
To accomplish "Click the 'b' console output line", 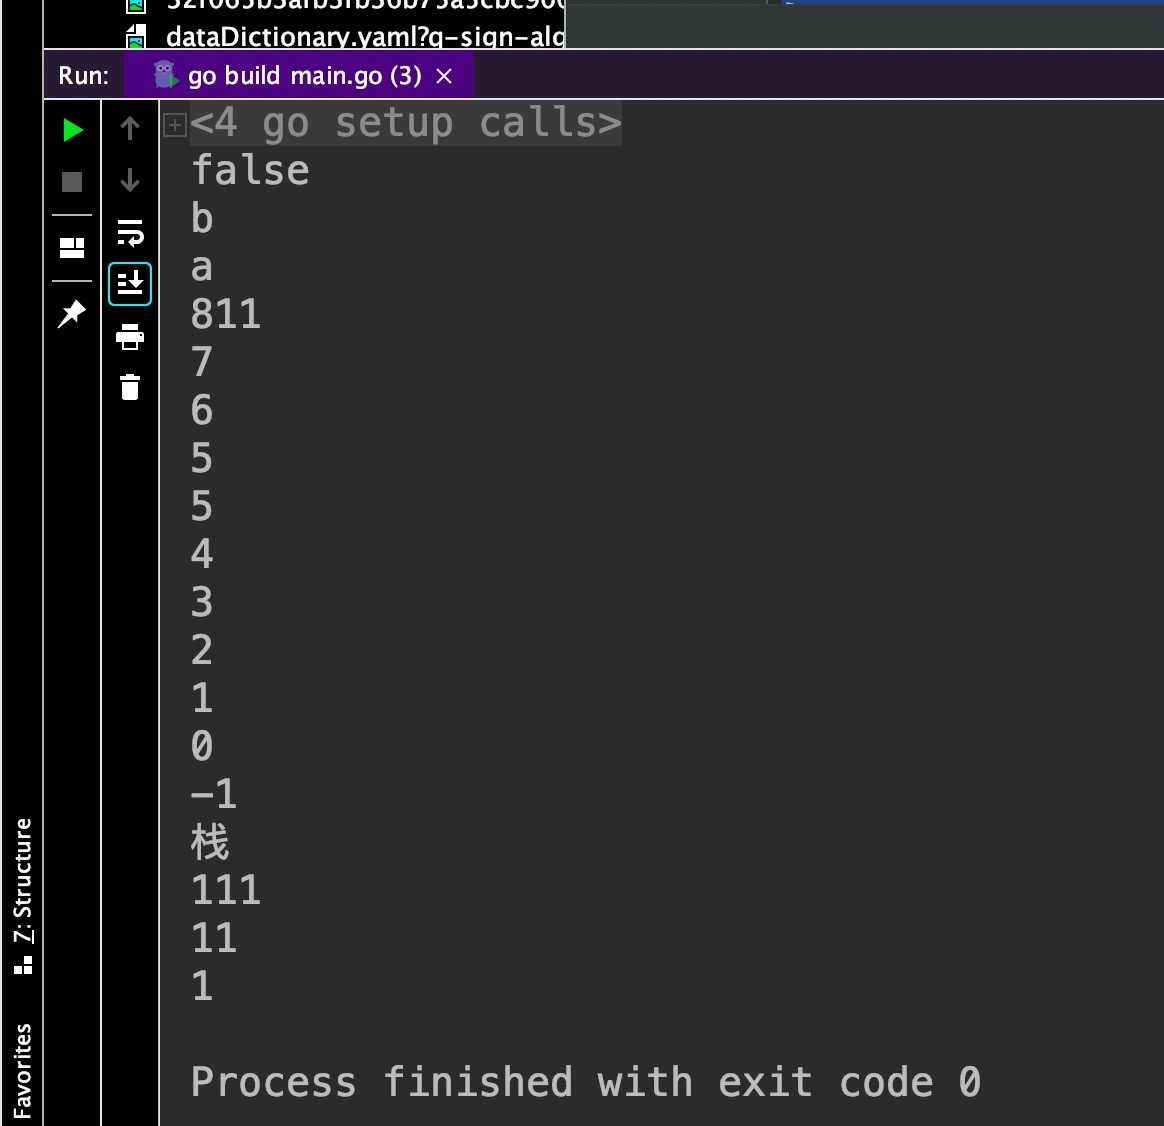I will tap(202, 218).
